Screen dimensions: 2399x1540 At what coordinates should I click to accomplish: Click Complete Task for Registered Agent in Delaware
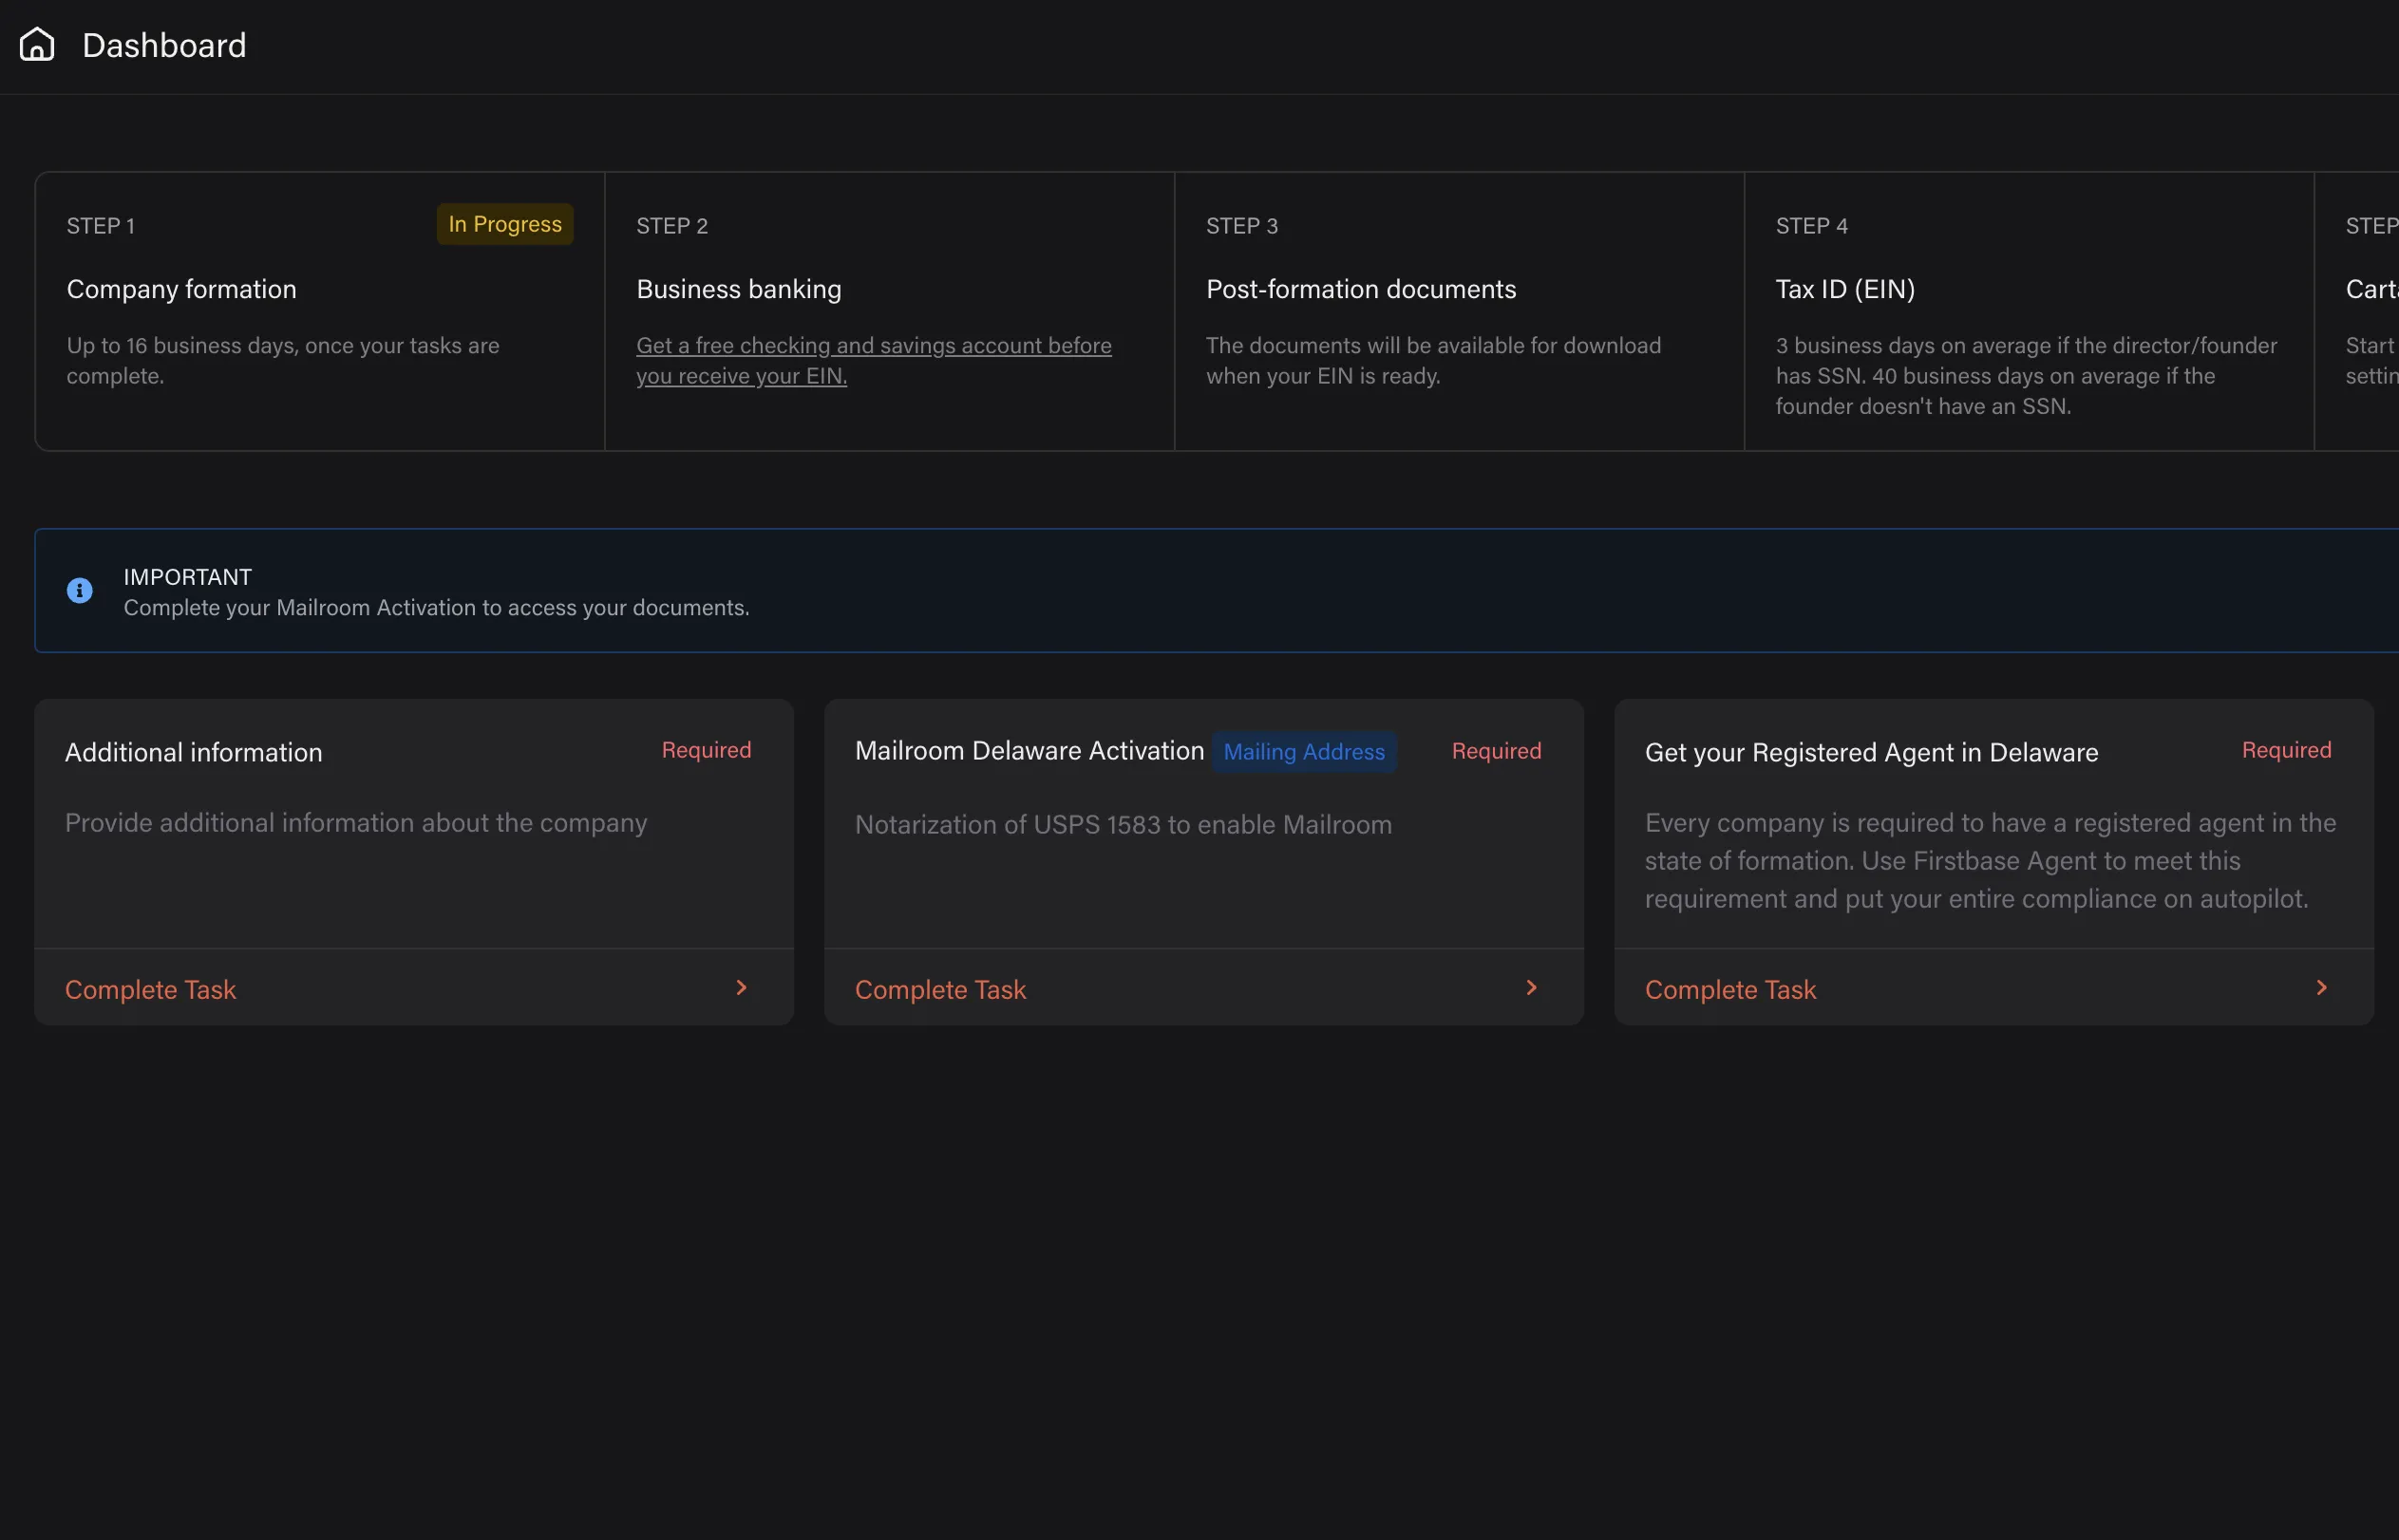coord(1730,989)
